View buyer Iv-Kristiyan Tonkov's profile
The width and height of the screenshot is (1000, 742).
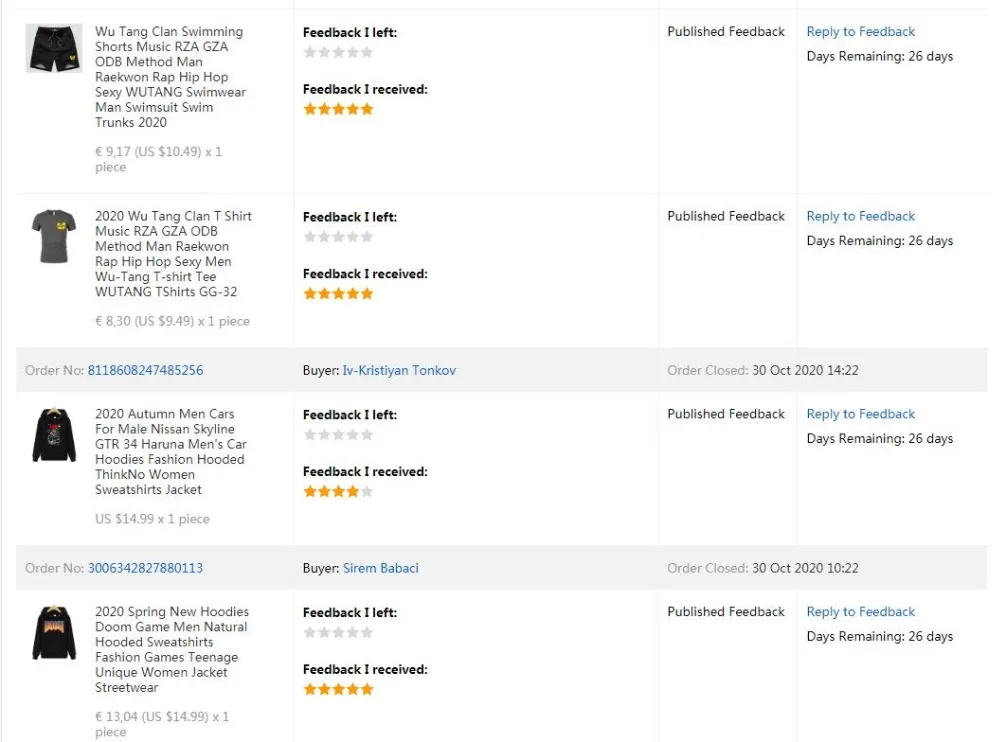[399, 370]
